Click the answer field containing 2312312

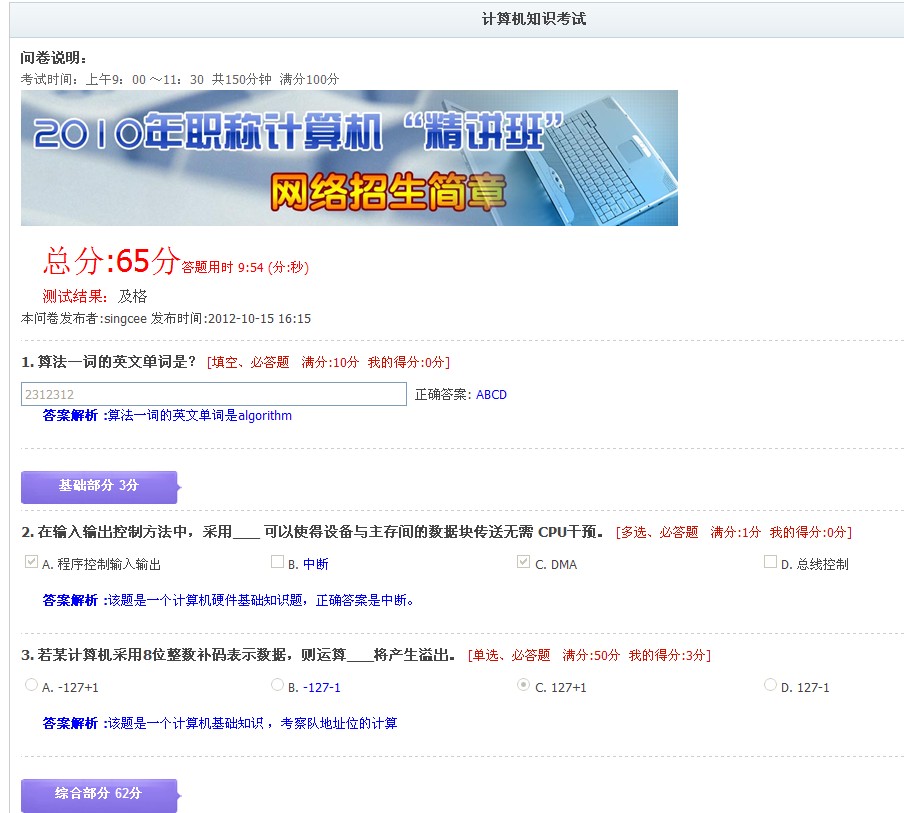tap(214, 394)
